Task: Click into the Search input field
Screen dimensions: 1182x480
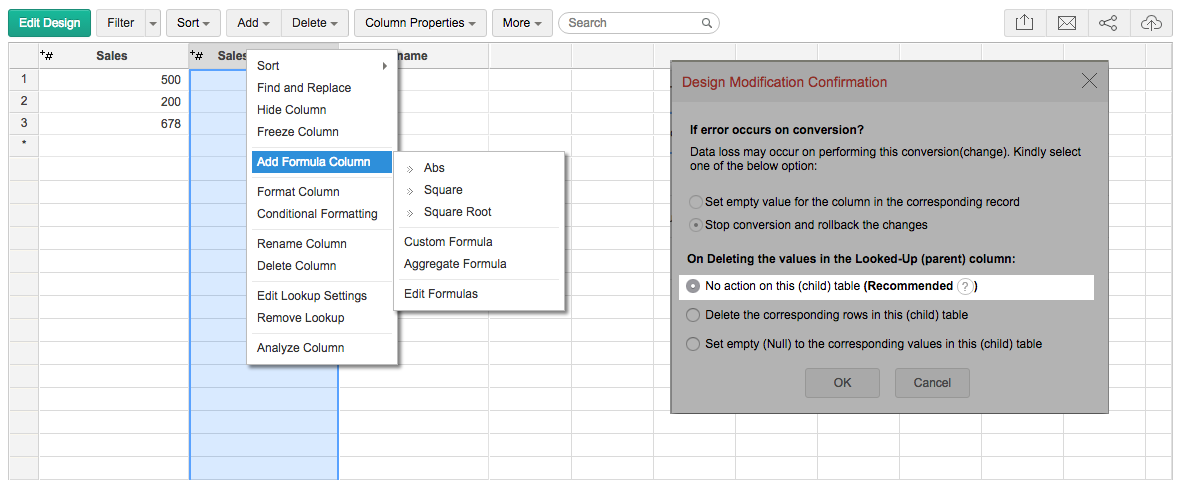Action: coord(630,23)
